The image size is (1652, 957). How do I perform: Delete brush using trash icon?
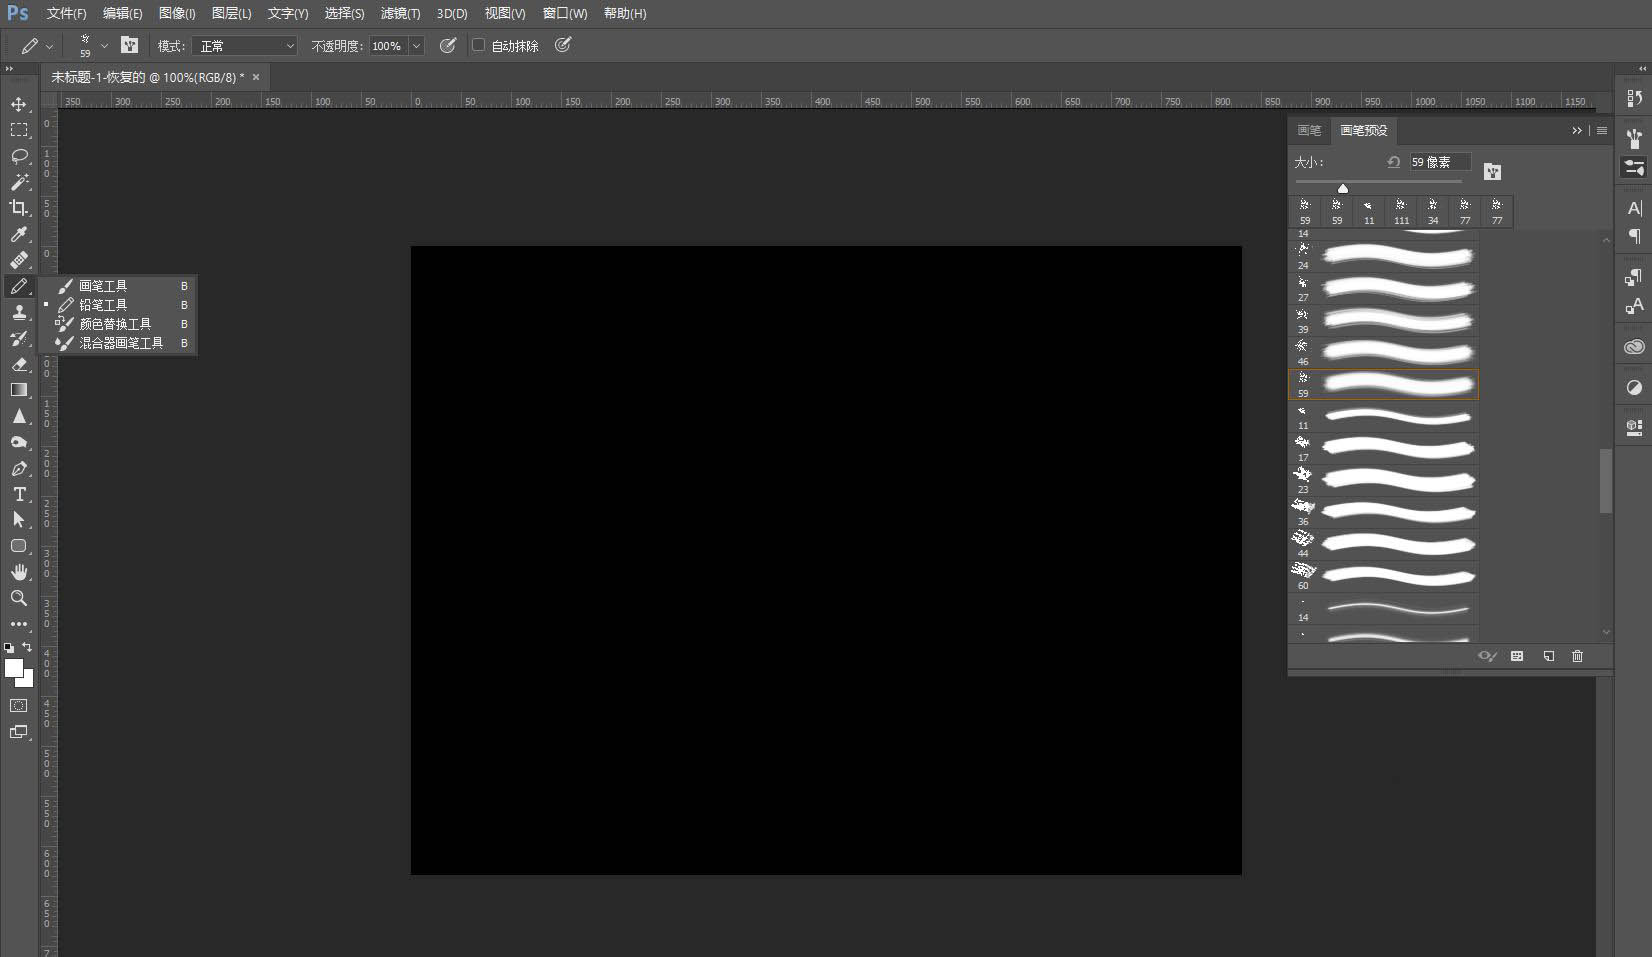click(x=1577, y=656)
